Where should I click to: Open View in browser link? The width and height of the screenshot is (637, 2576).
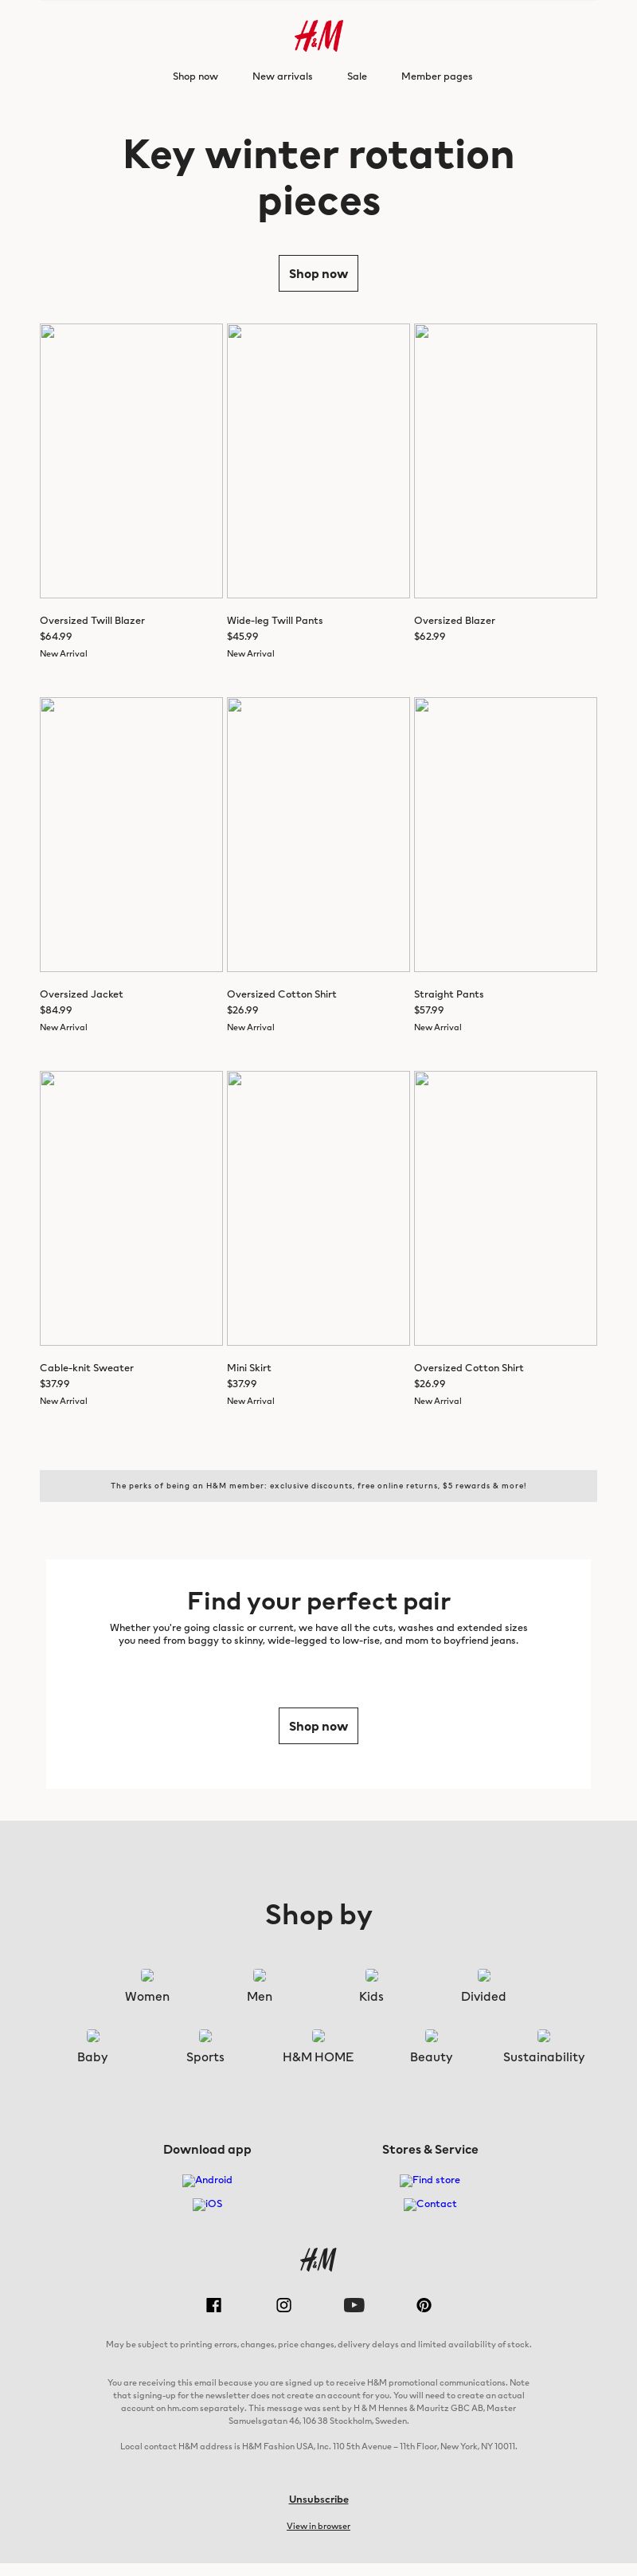tap(318, 2526)
